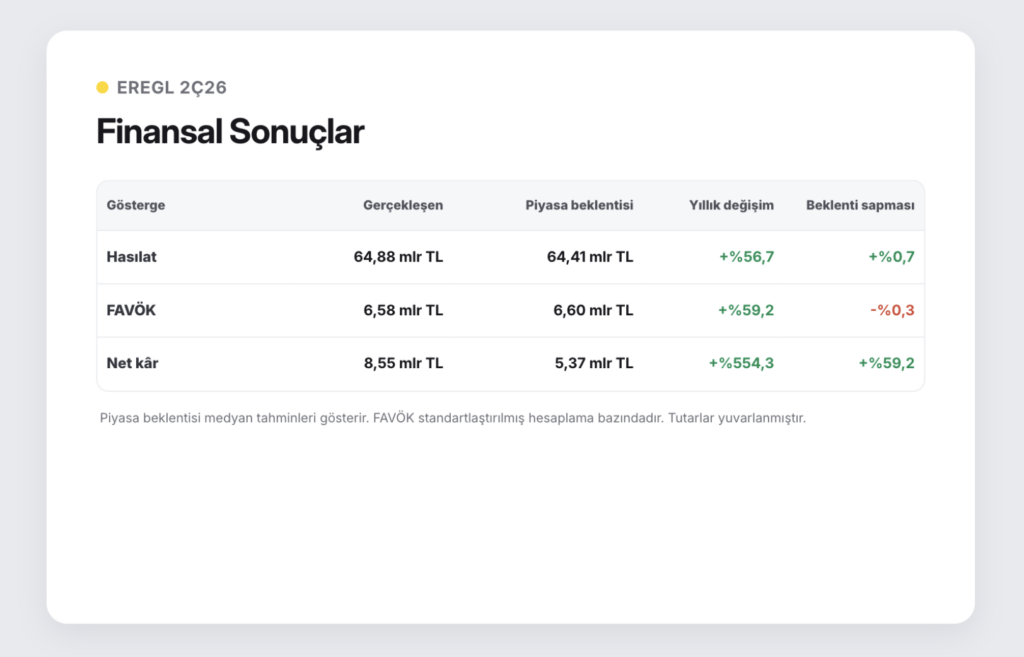1024x657 pixels.
Task: Click the 8,55 mlr TL value
Action: 404,363
